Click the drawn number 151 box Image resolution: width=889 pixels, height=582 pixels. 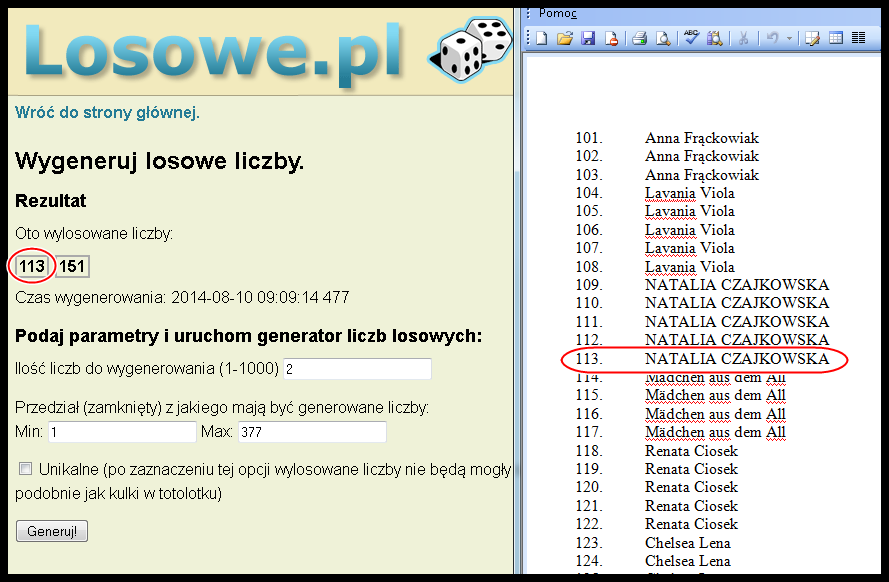tap(72, 266)
